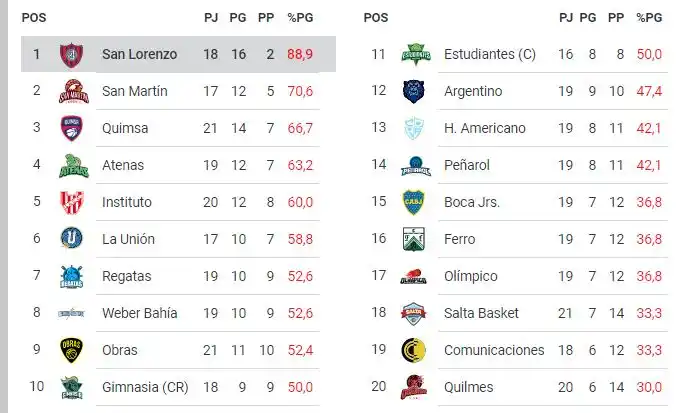Click the Argentino team logo
The width and height of the screenshot is (689, 413).
[414, 91]
